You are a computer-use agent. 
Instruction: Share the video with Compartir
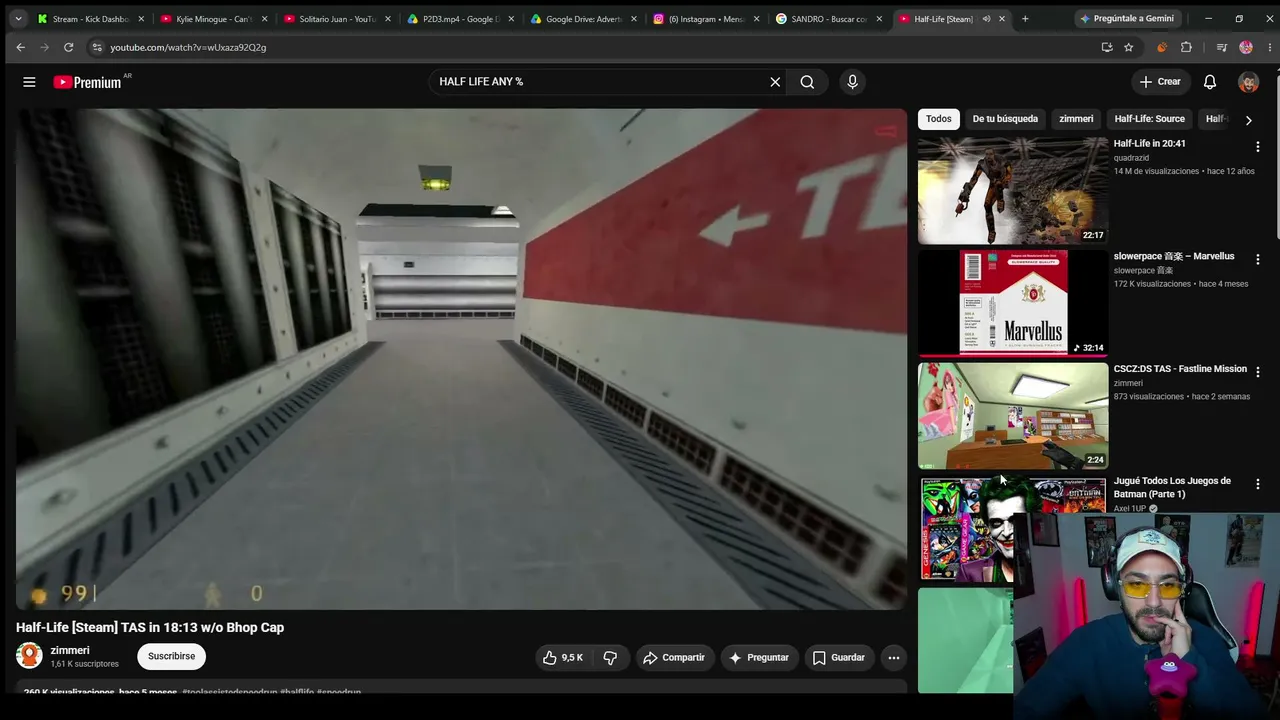(674, 657)
